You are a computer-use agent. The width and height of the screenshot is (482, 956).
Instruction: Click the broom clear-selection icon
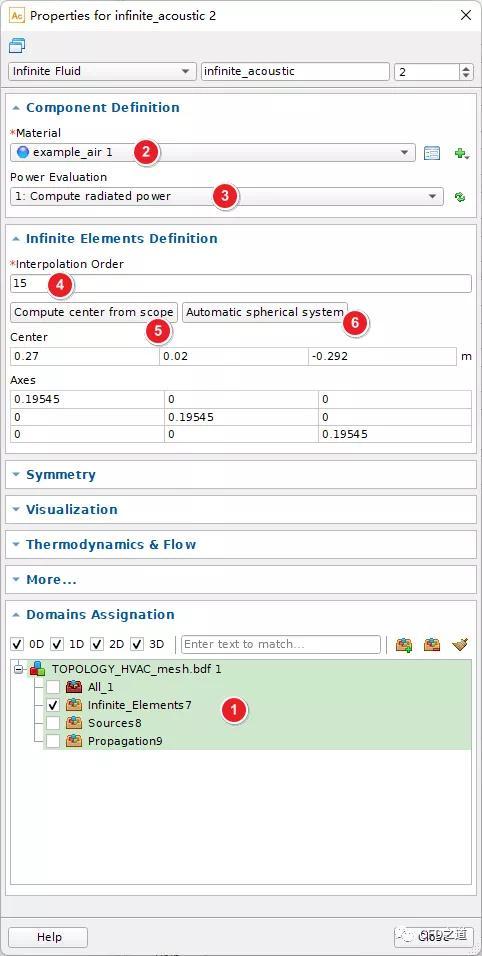point(460,644)
